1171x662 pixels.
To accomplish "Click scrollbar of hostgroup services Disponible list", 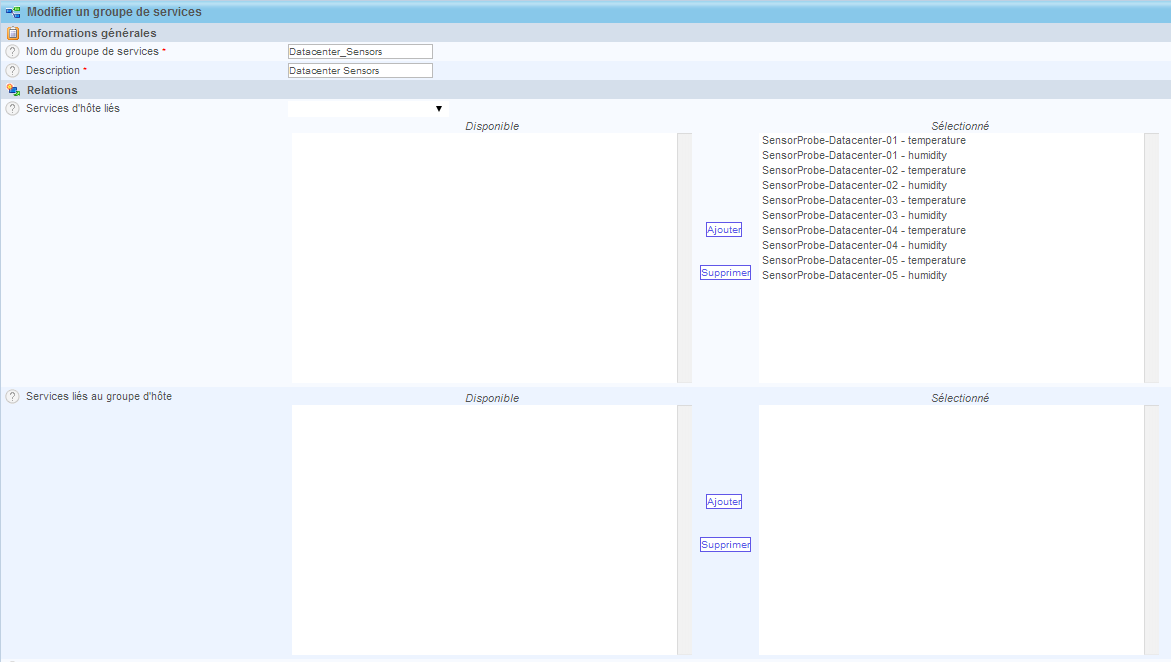I will click(x=684, y=530).
